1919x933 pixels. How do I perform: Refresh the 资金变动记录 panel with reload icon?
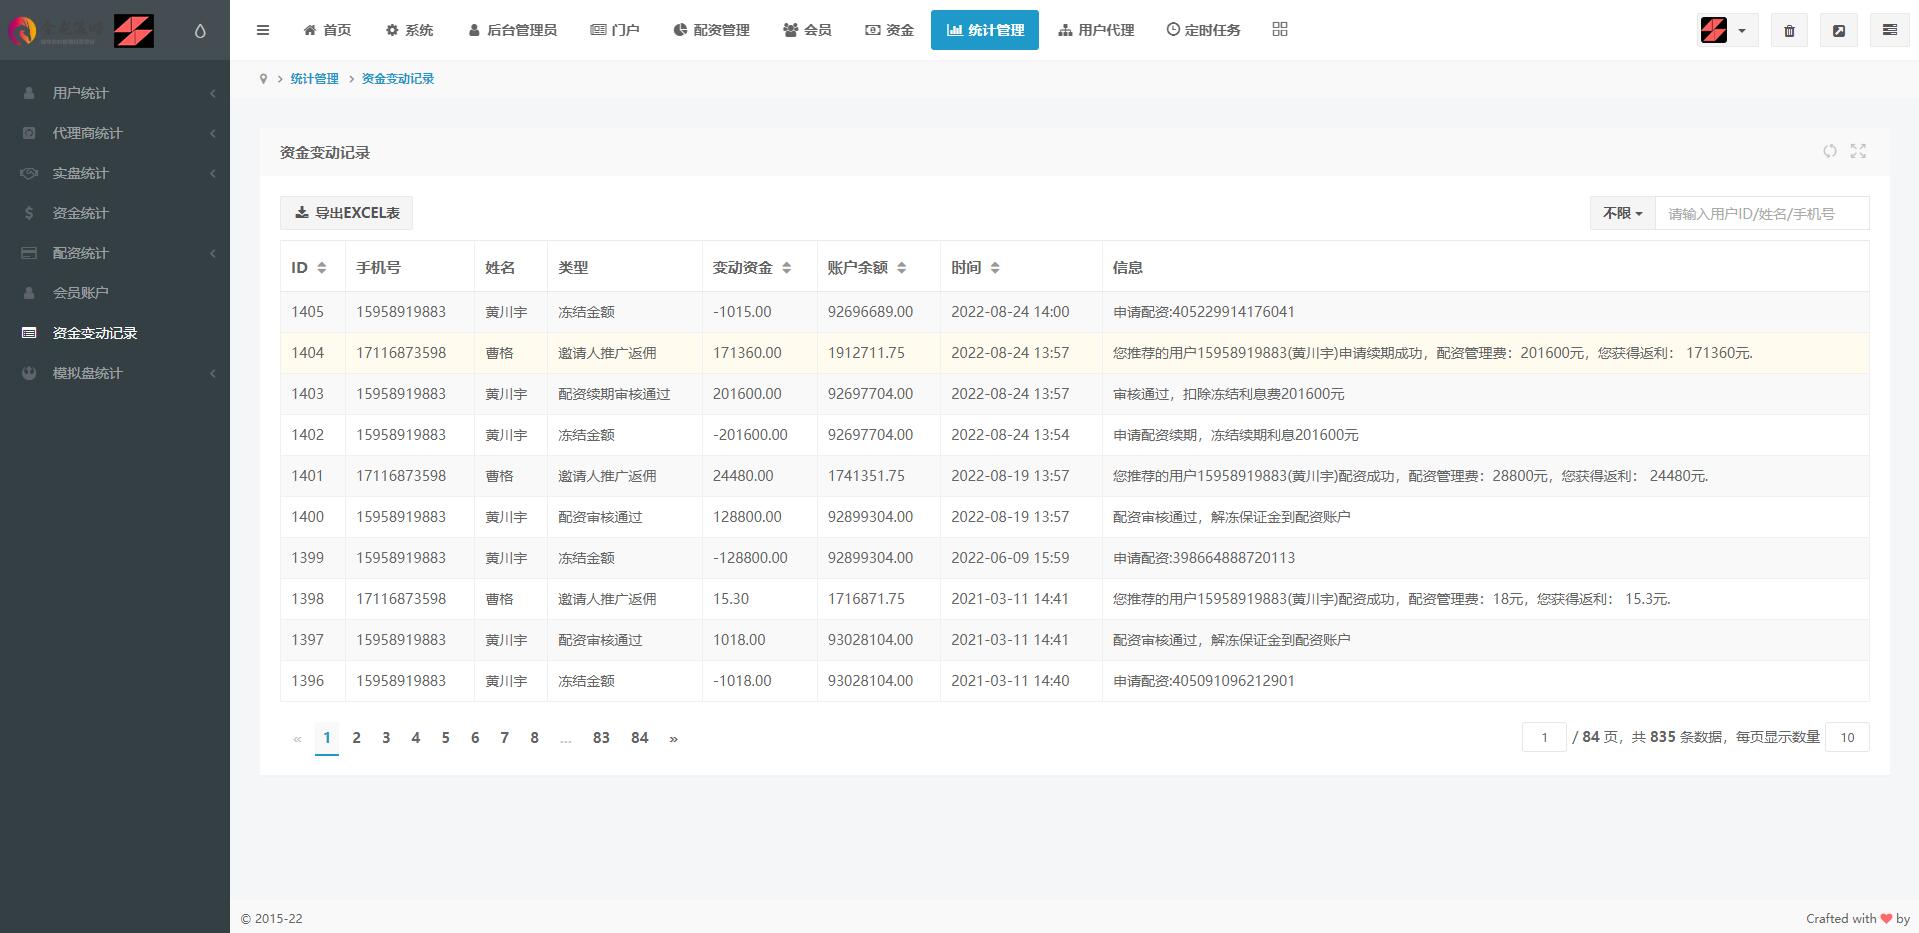coord(1829,151)
